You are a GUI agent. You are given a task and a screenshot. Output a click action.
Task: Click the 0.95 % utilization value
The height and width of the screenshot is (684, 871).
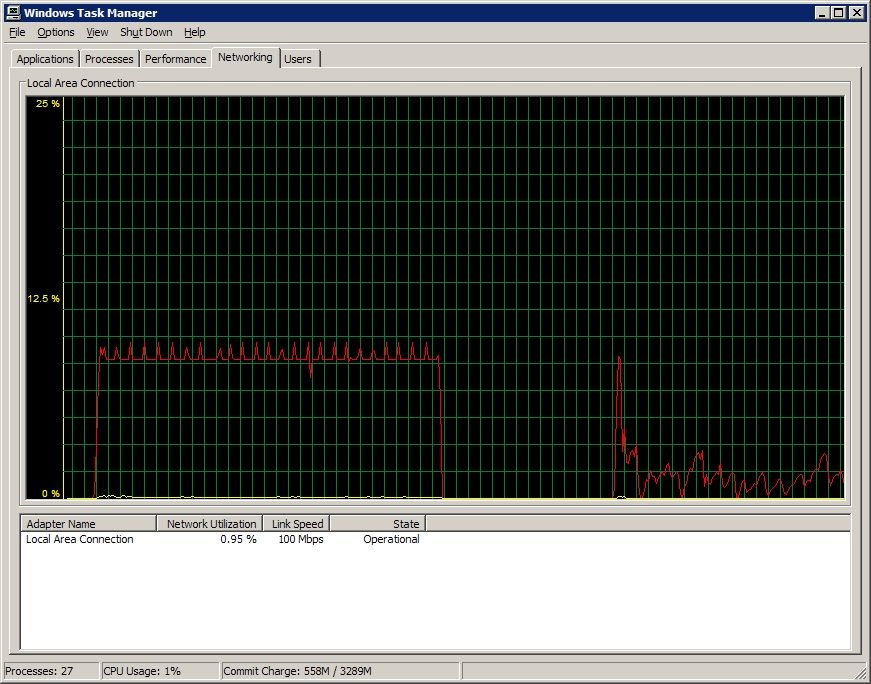click(x=238, y=539)
